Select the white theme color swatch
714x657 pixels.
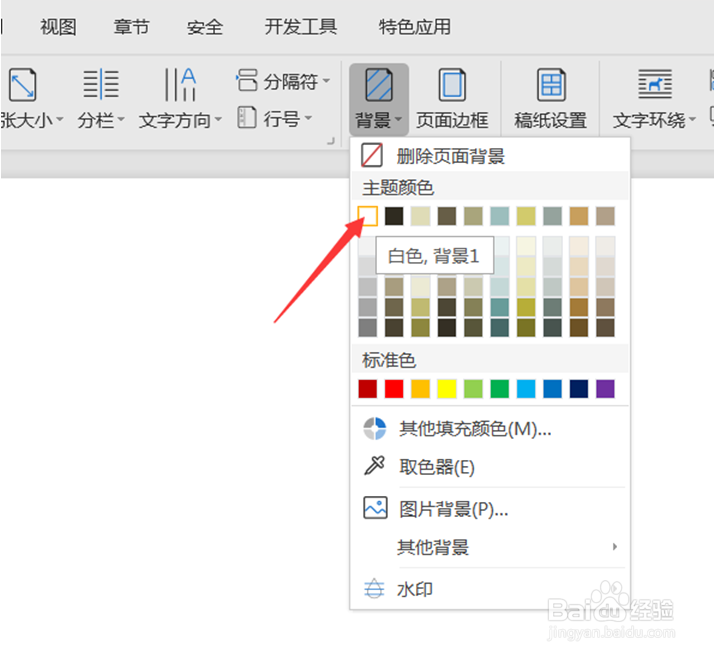coord(367,216)
